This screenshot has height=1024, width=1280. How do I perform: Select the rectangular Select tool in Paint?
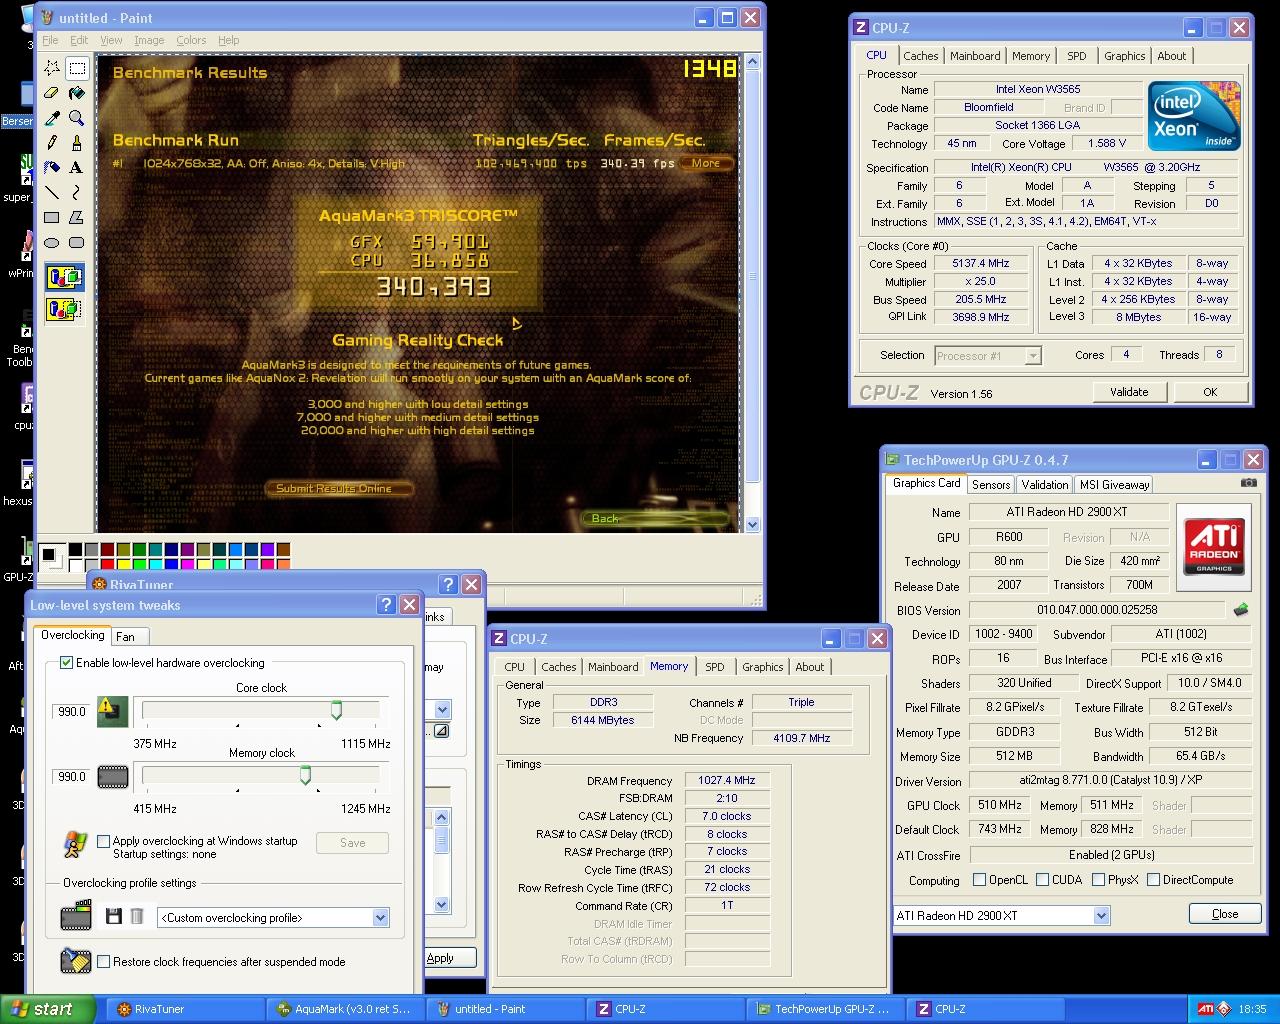point(77,68)
